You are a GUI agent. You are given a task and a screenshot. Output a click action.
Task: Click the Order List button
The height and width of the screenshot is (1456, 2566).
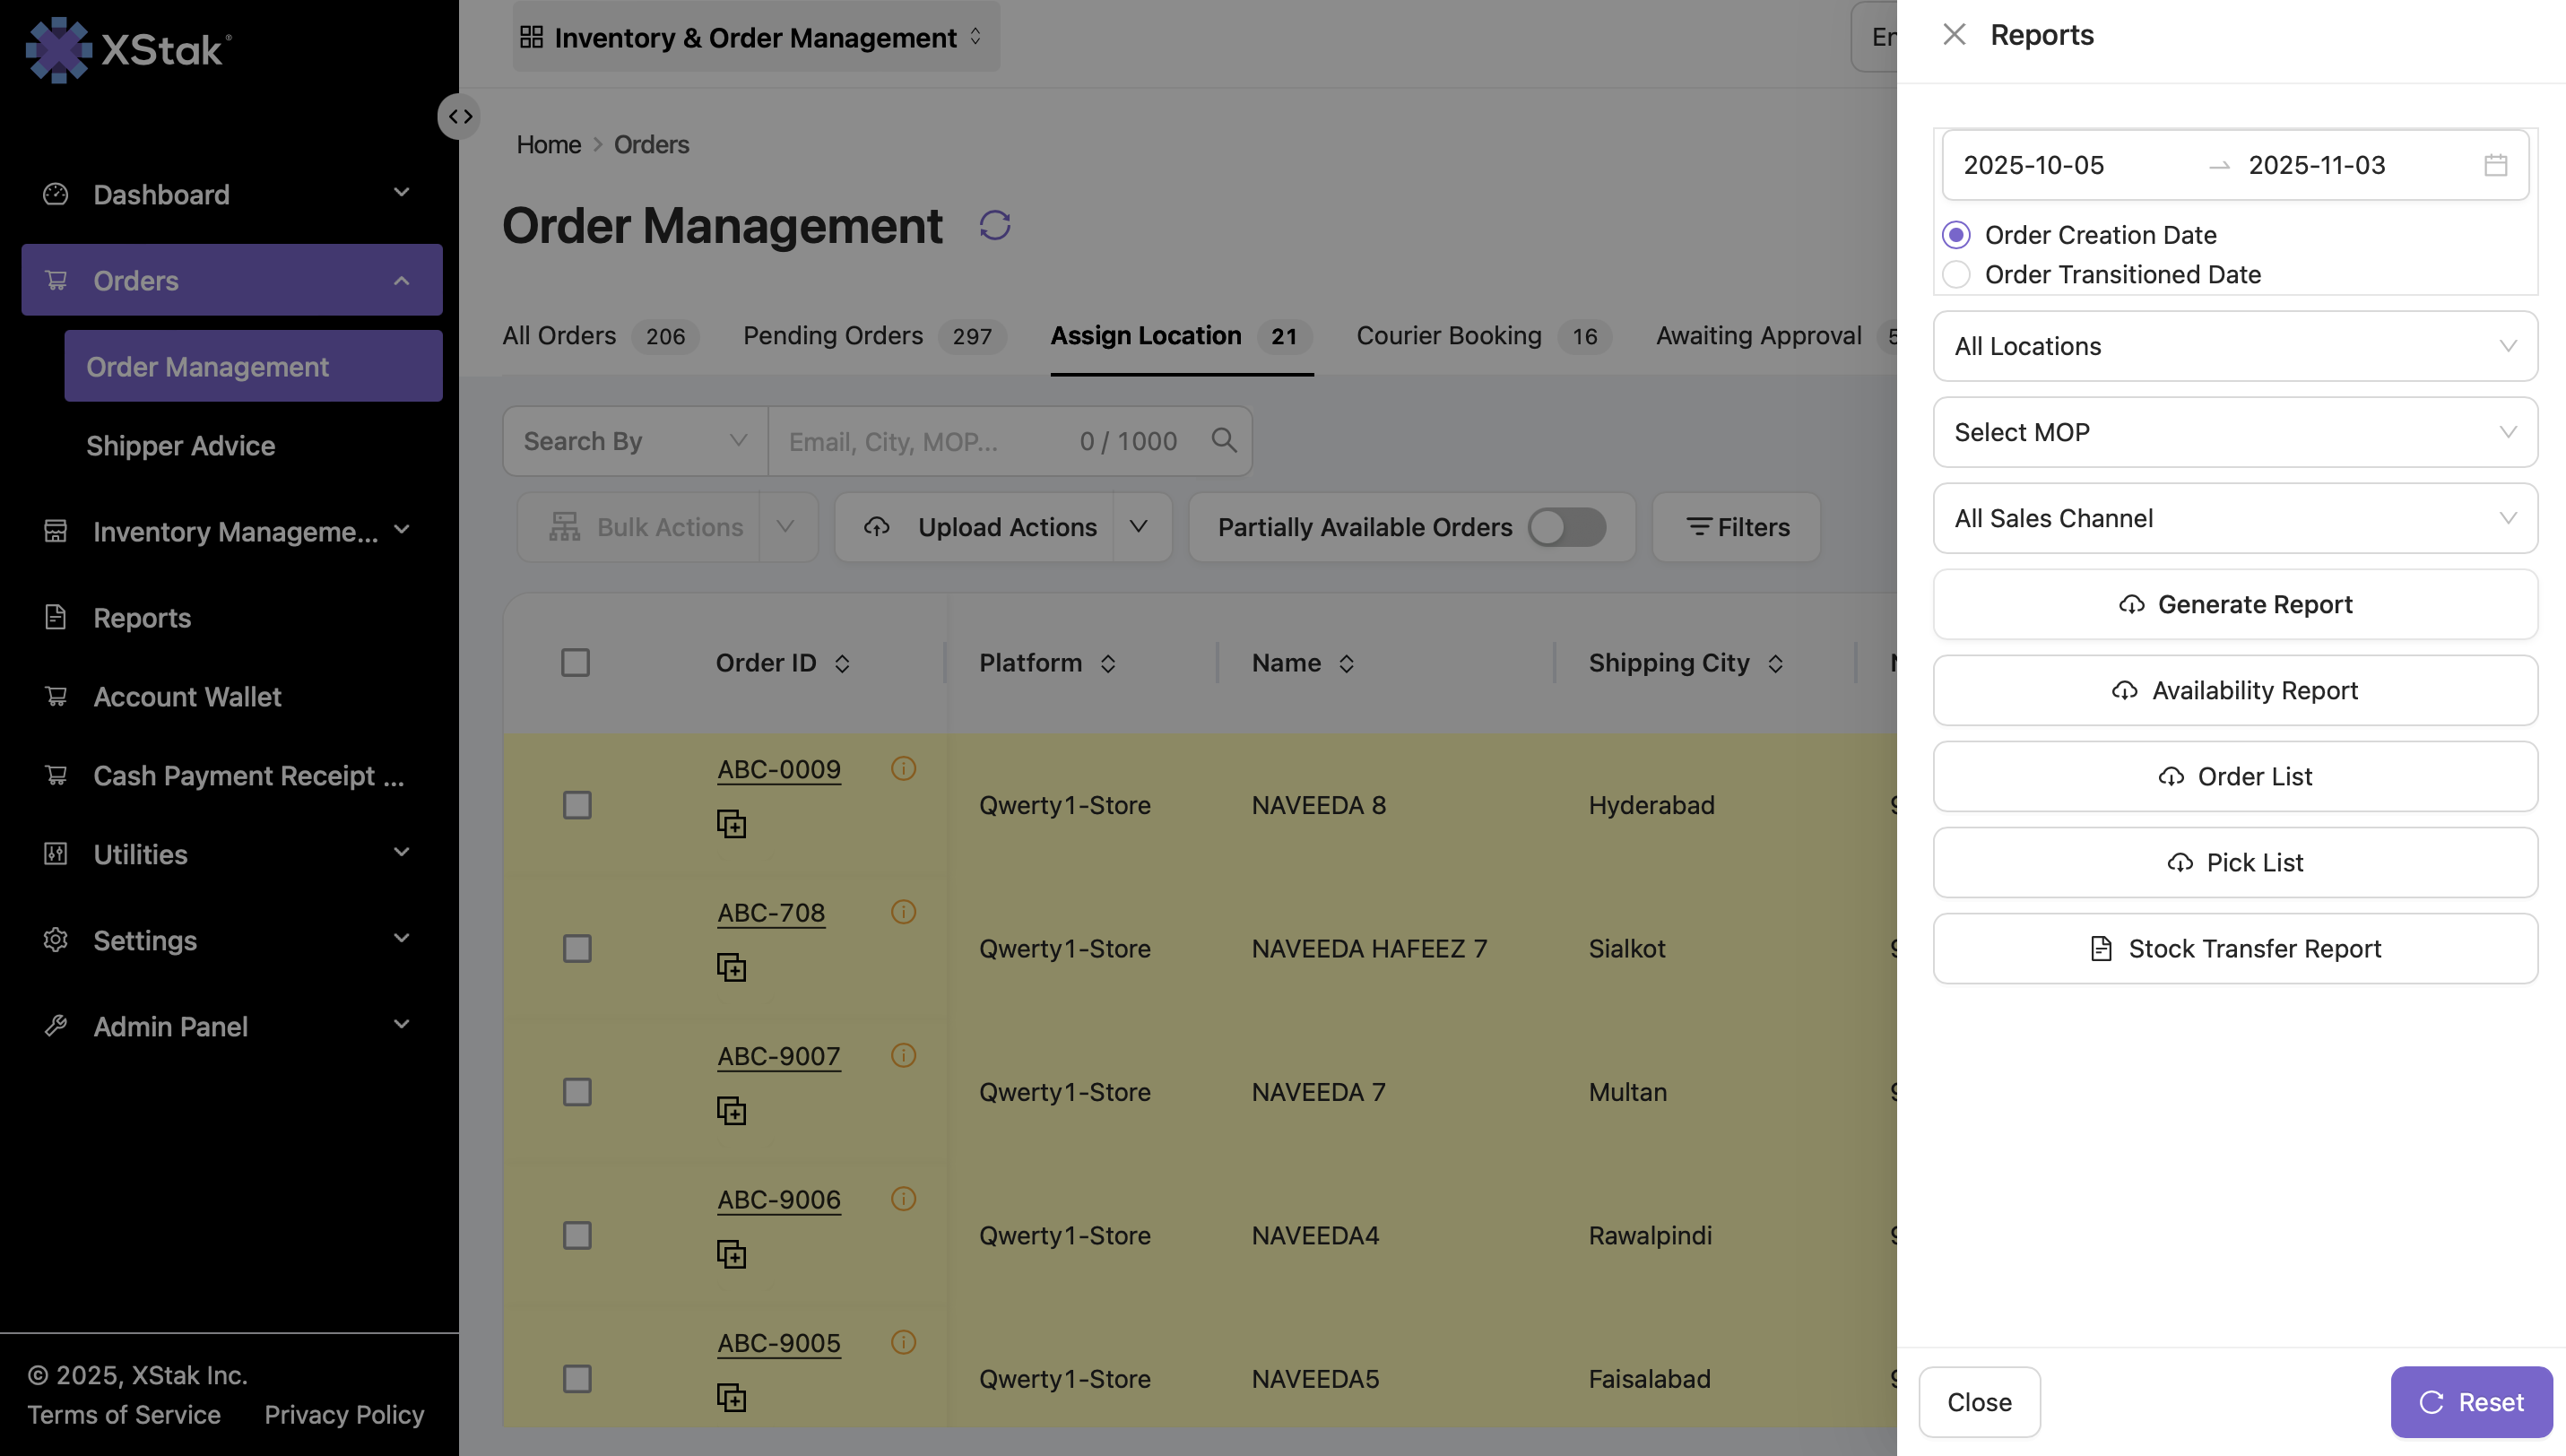(x=2234, y=776)
